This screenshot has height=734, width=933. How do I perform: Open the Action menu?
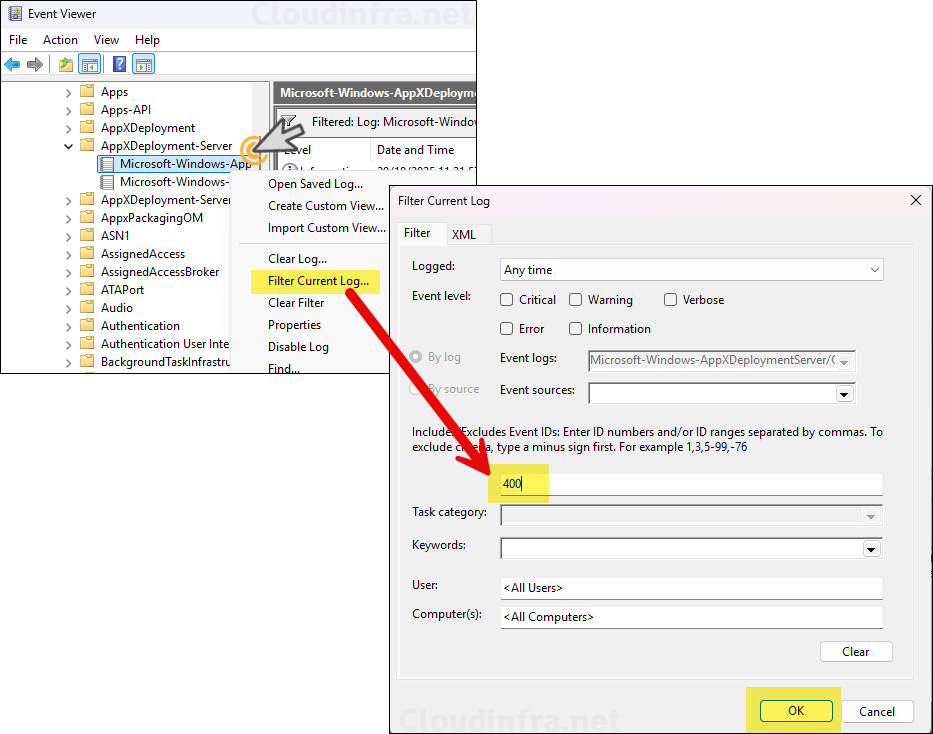pyautogui.click(x=60, y=39)
